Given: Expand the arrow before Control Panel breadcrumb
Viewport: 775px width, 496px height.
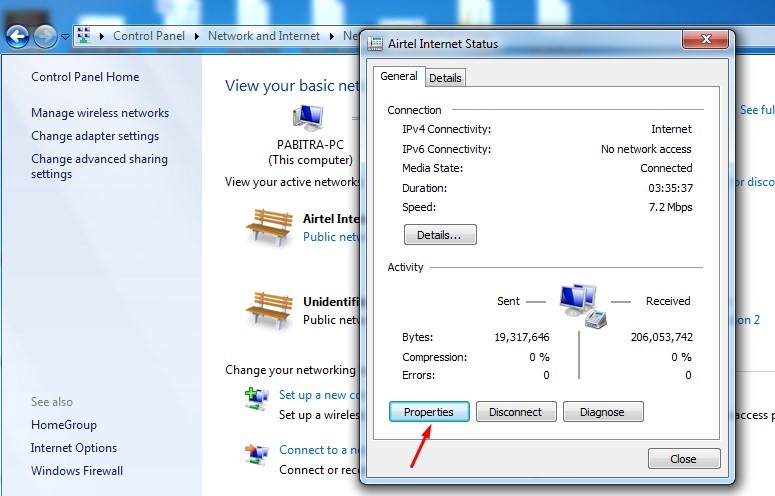Looking at the screenshot, I should click(x=101, y=36).
